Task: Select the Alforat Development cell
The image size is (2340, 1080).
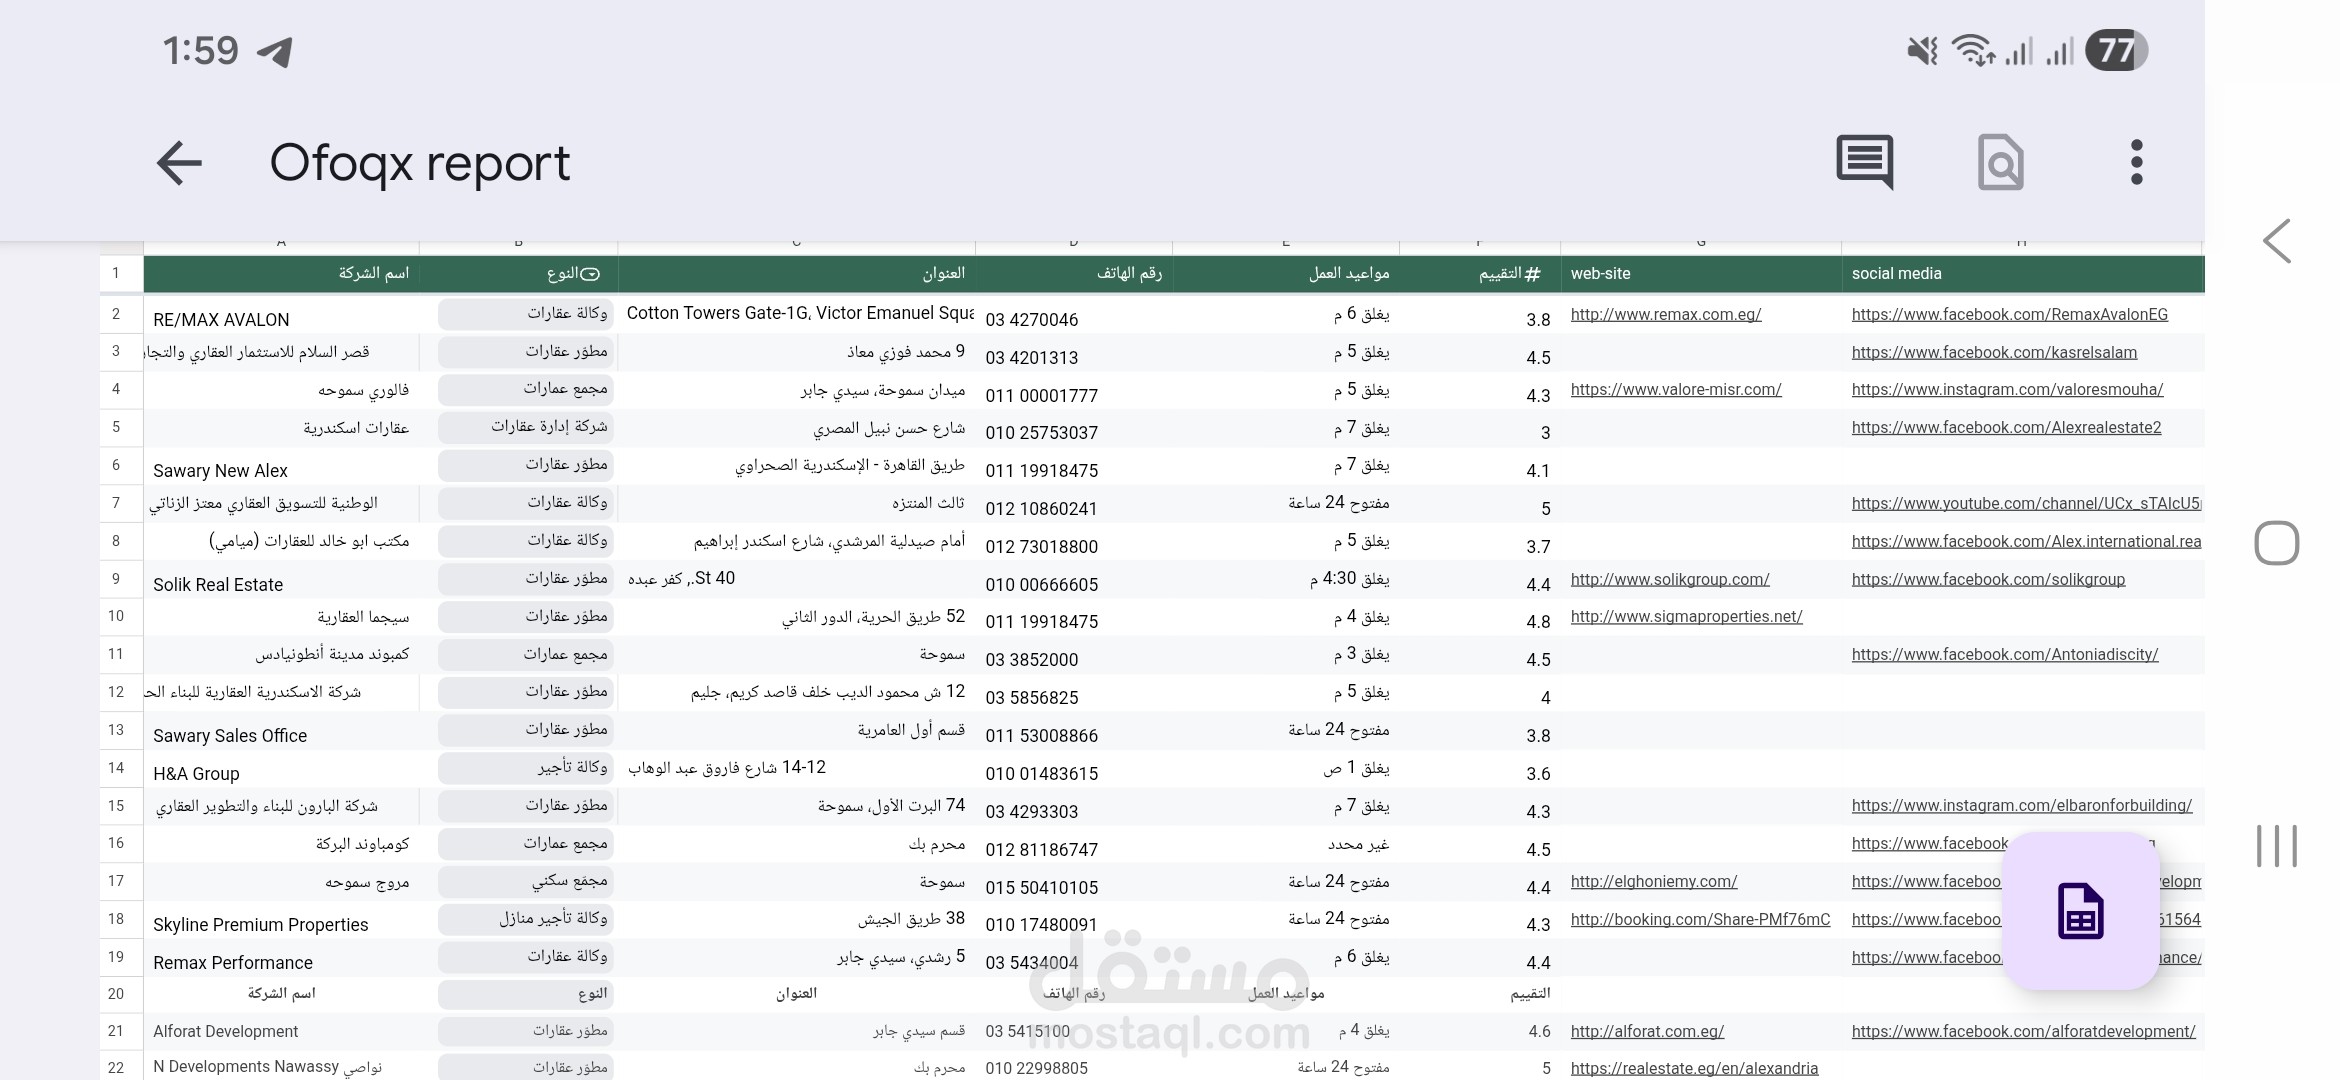Action: tap(281, 1031)
